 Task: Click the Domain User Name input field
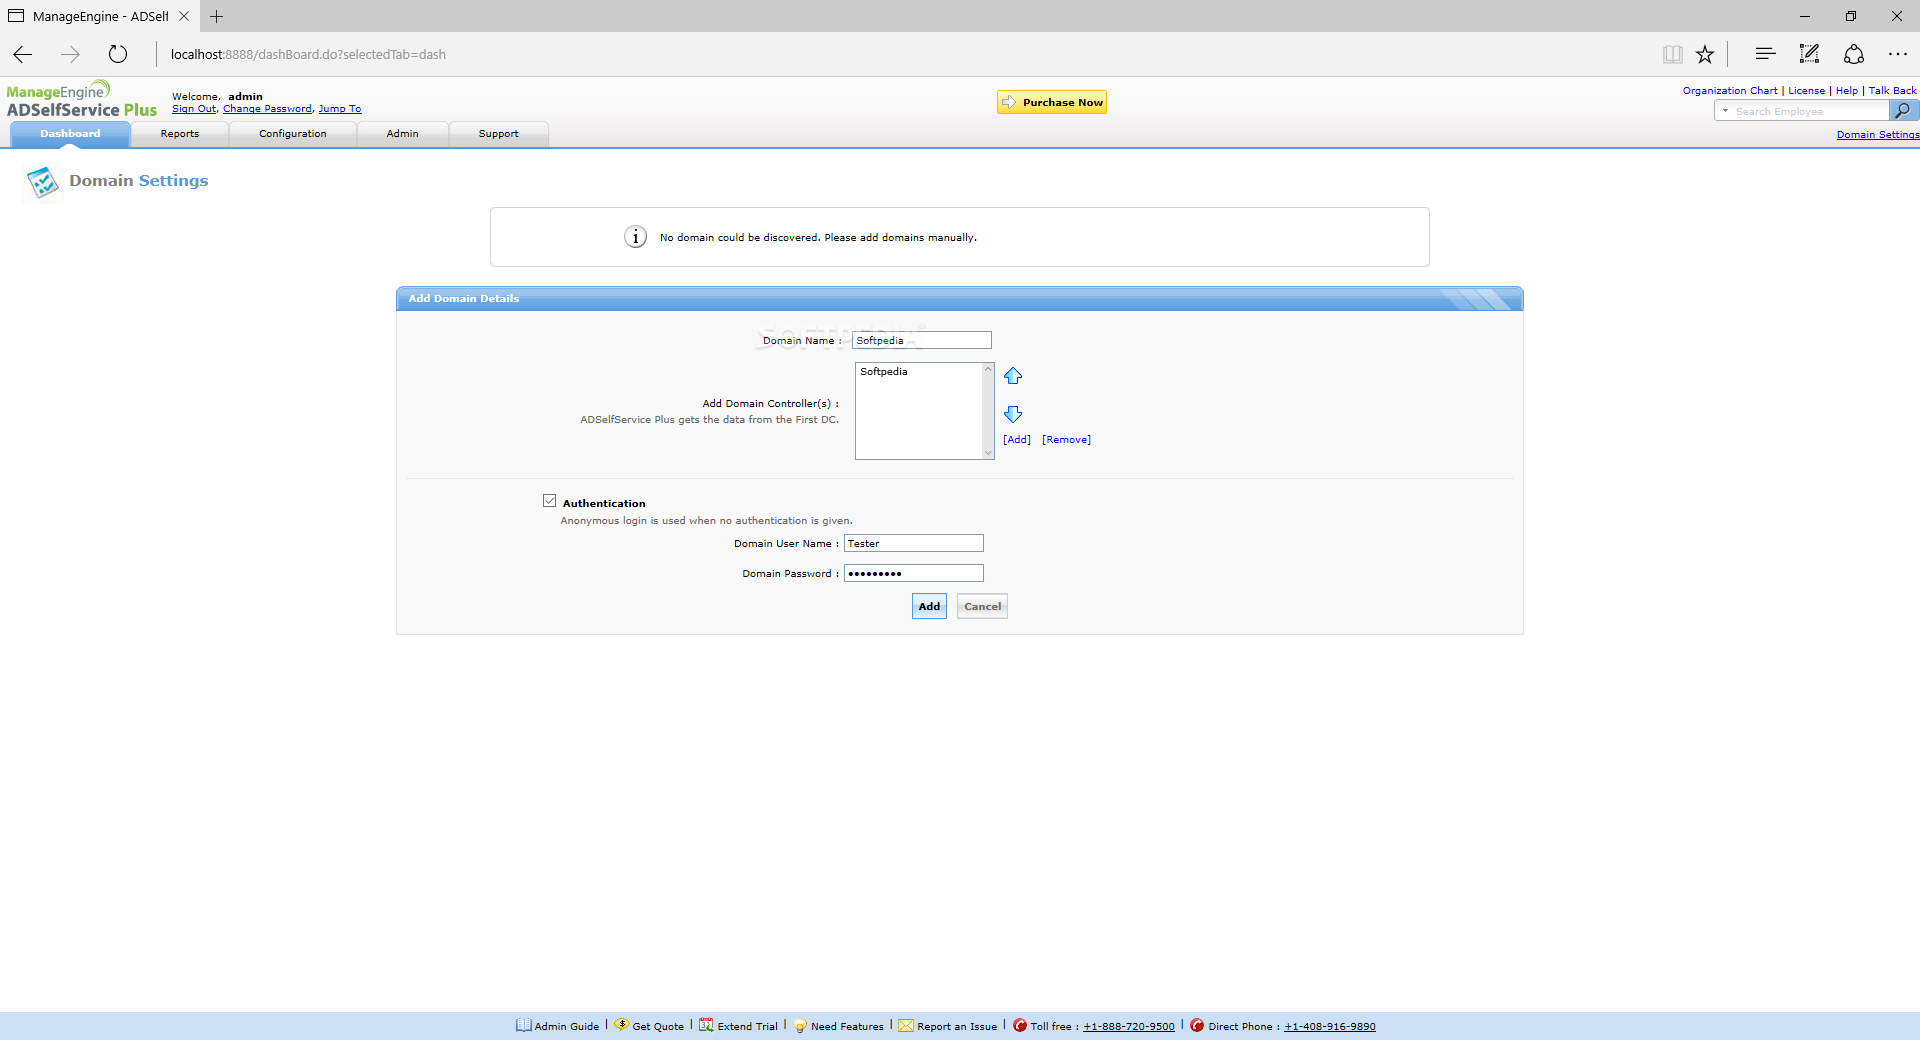(914, 543)
